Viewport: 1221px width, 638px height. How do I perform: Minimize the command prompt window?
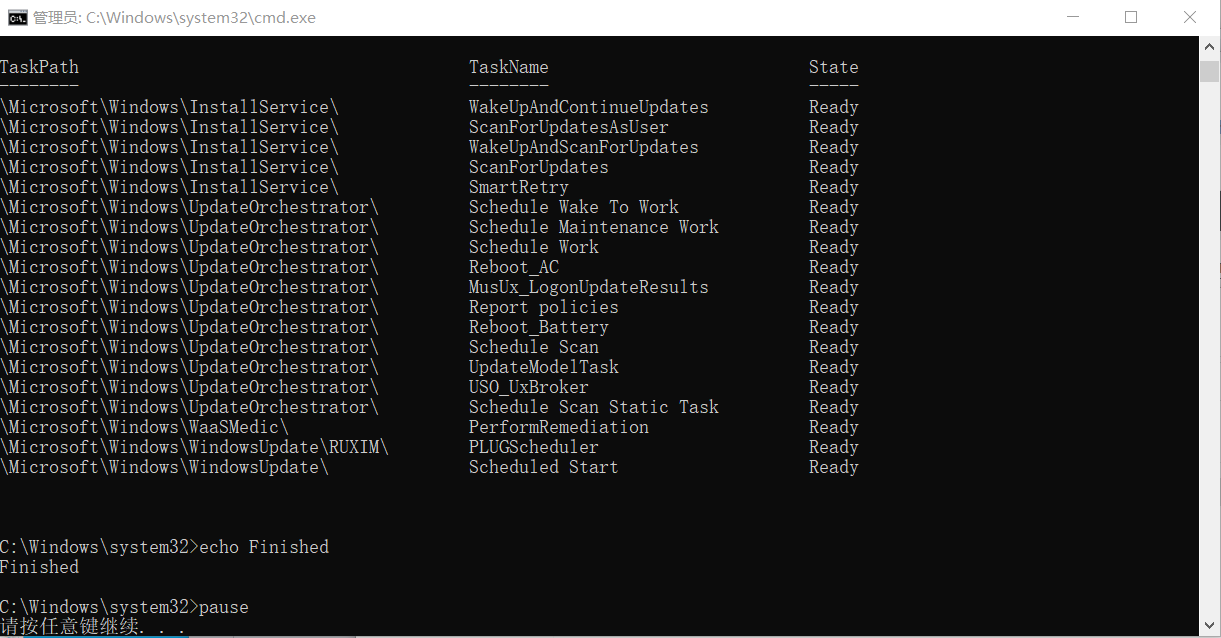click(1072, 17)
